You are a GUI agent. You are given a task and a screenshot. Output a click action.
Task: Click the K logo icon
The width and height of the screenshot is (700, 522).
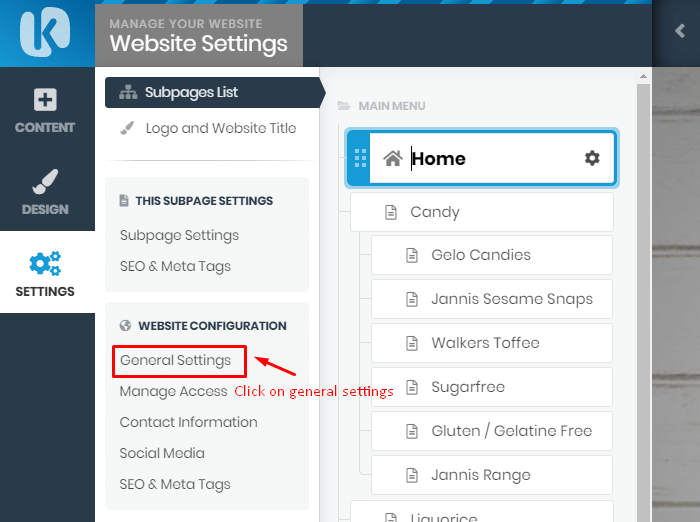click(45, 32)
